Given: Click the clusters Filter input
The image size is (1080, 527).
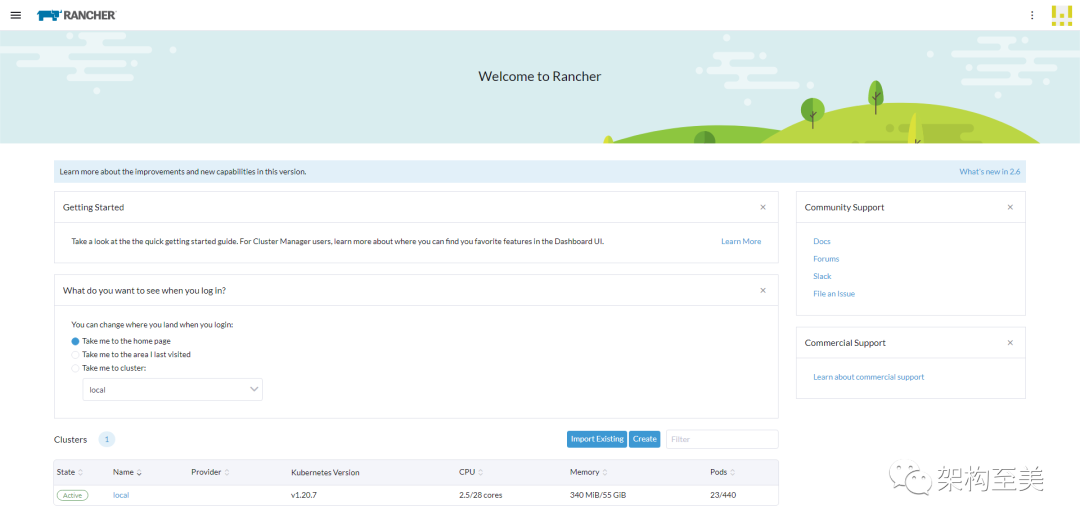Looking at the screenshot, I should (722, 439).
